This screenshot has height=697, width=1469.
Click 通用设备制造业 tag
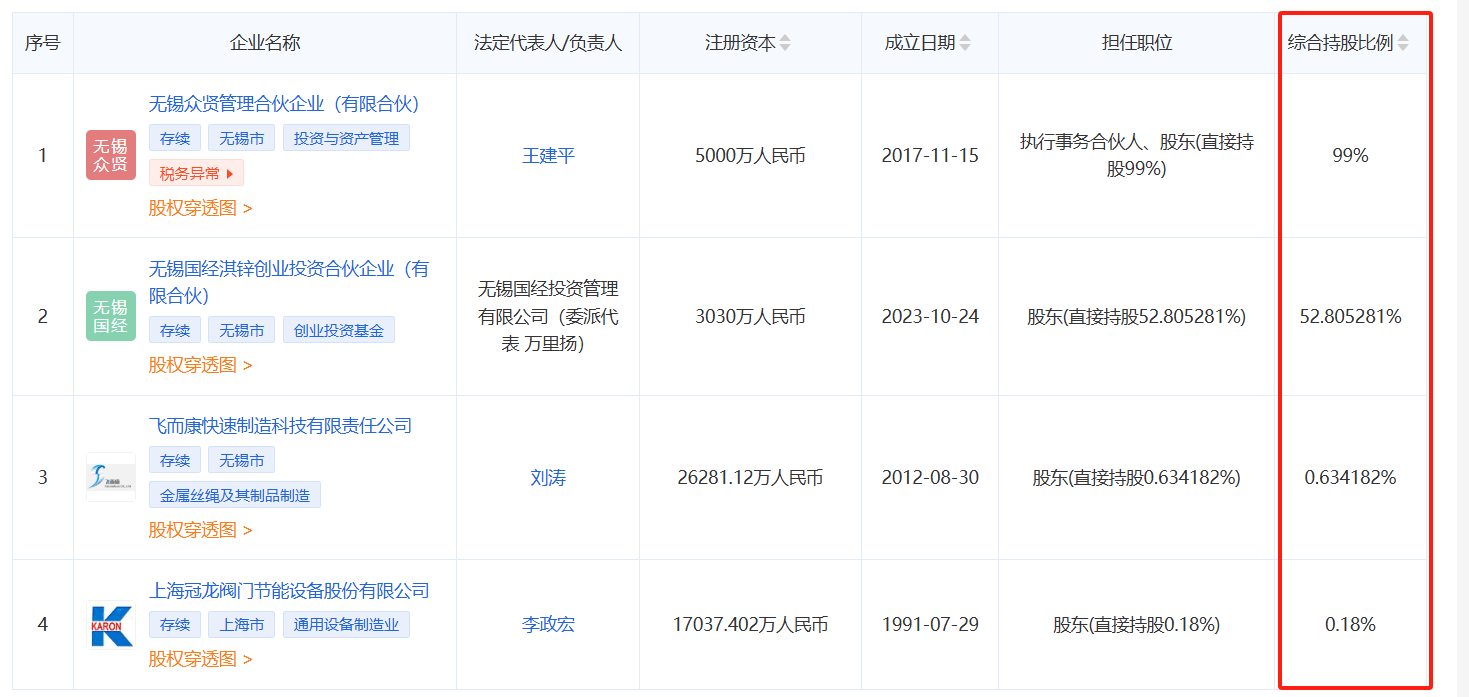coord(346,625)
